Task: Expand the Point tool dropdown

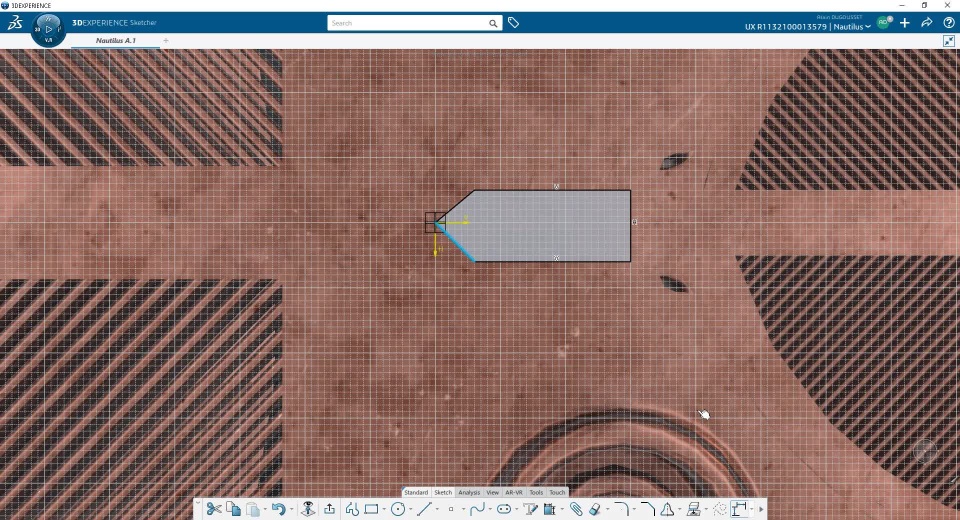Action: pos(463,510)
